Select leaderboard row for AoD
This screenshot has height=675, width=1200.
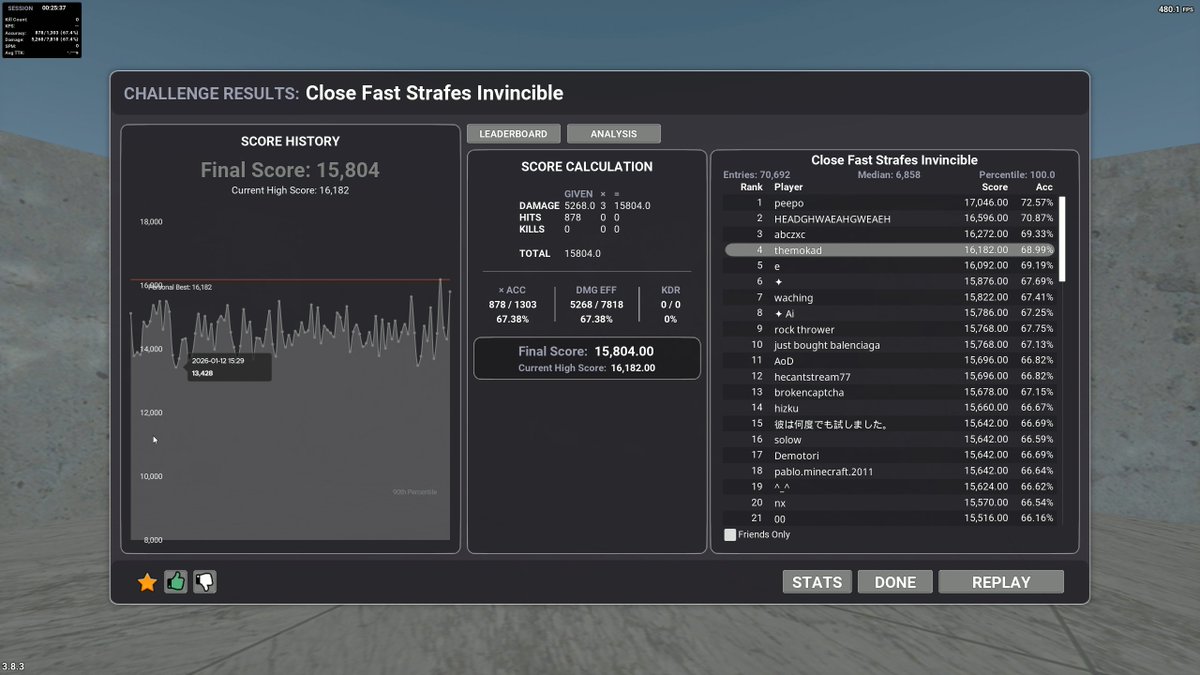tap(889, 361)
